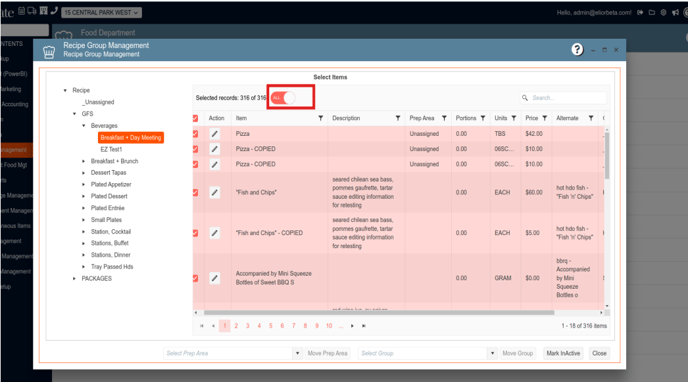Click the phone icon in top bar
This screenshot has width=688, height=382.
click(54, 11)
